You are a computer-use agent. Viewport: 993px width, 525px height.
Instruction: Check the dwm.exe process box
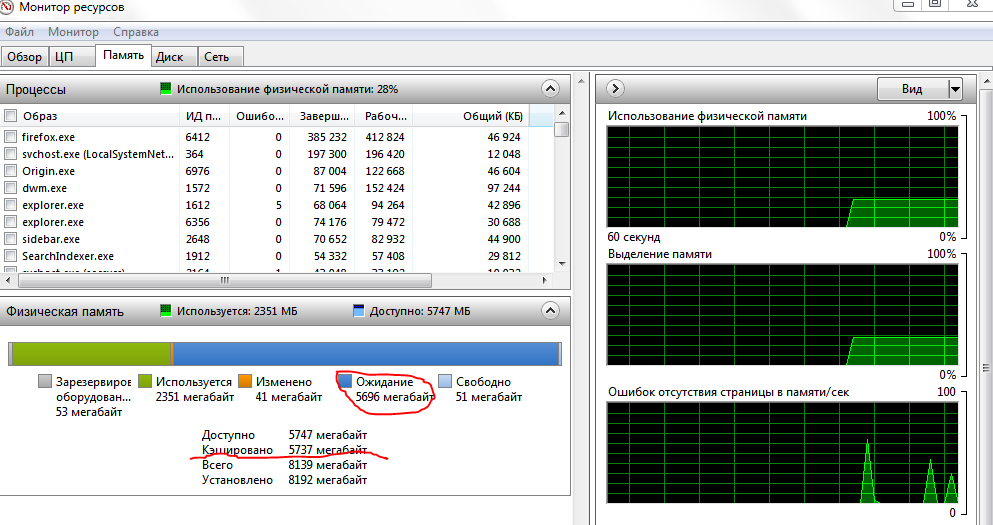pos(10,188)
